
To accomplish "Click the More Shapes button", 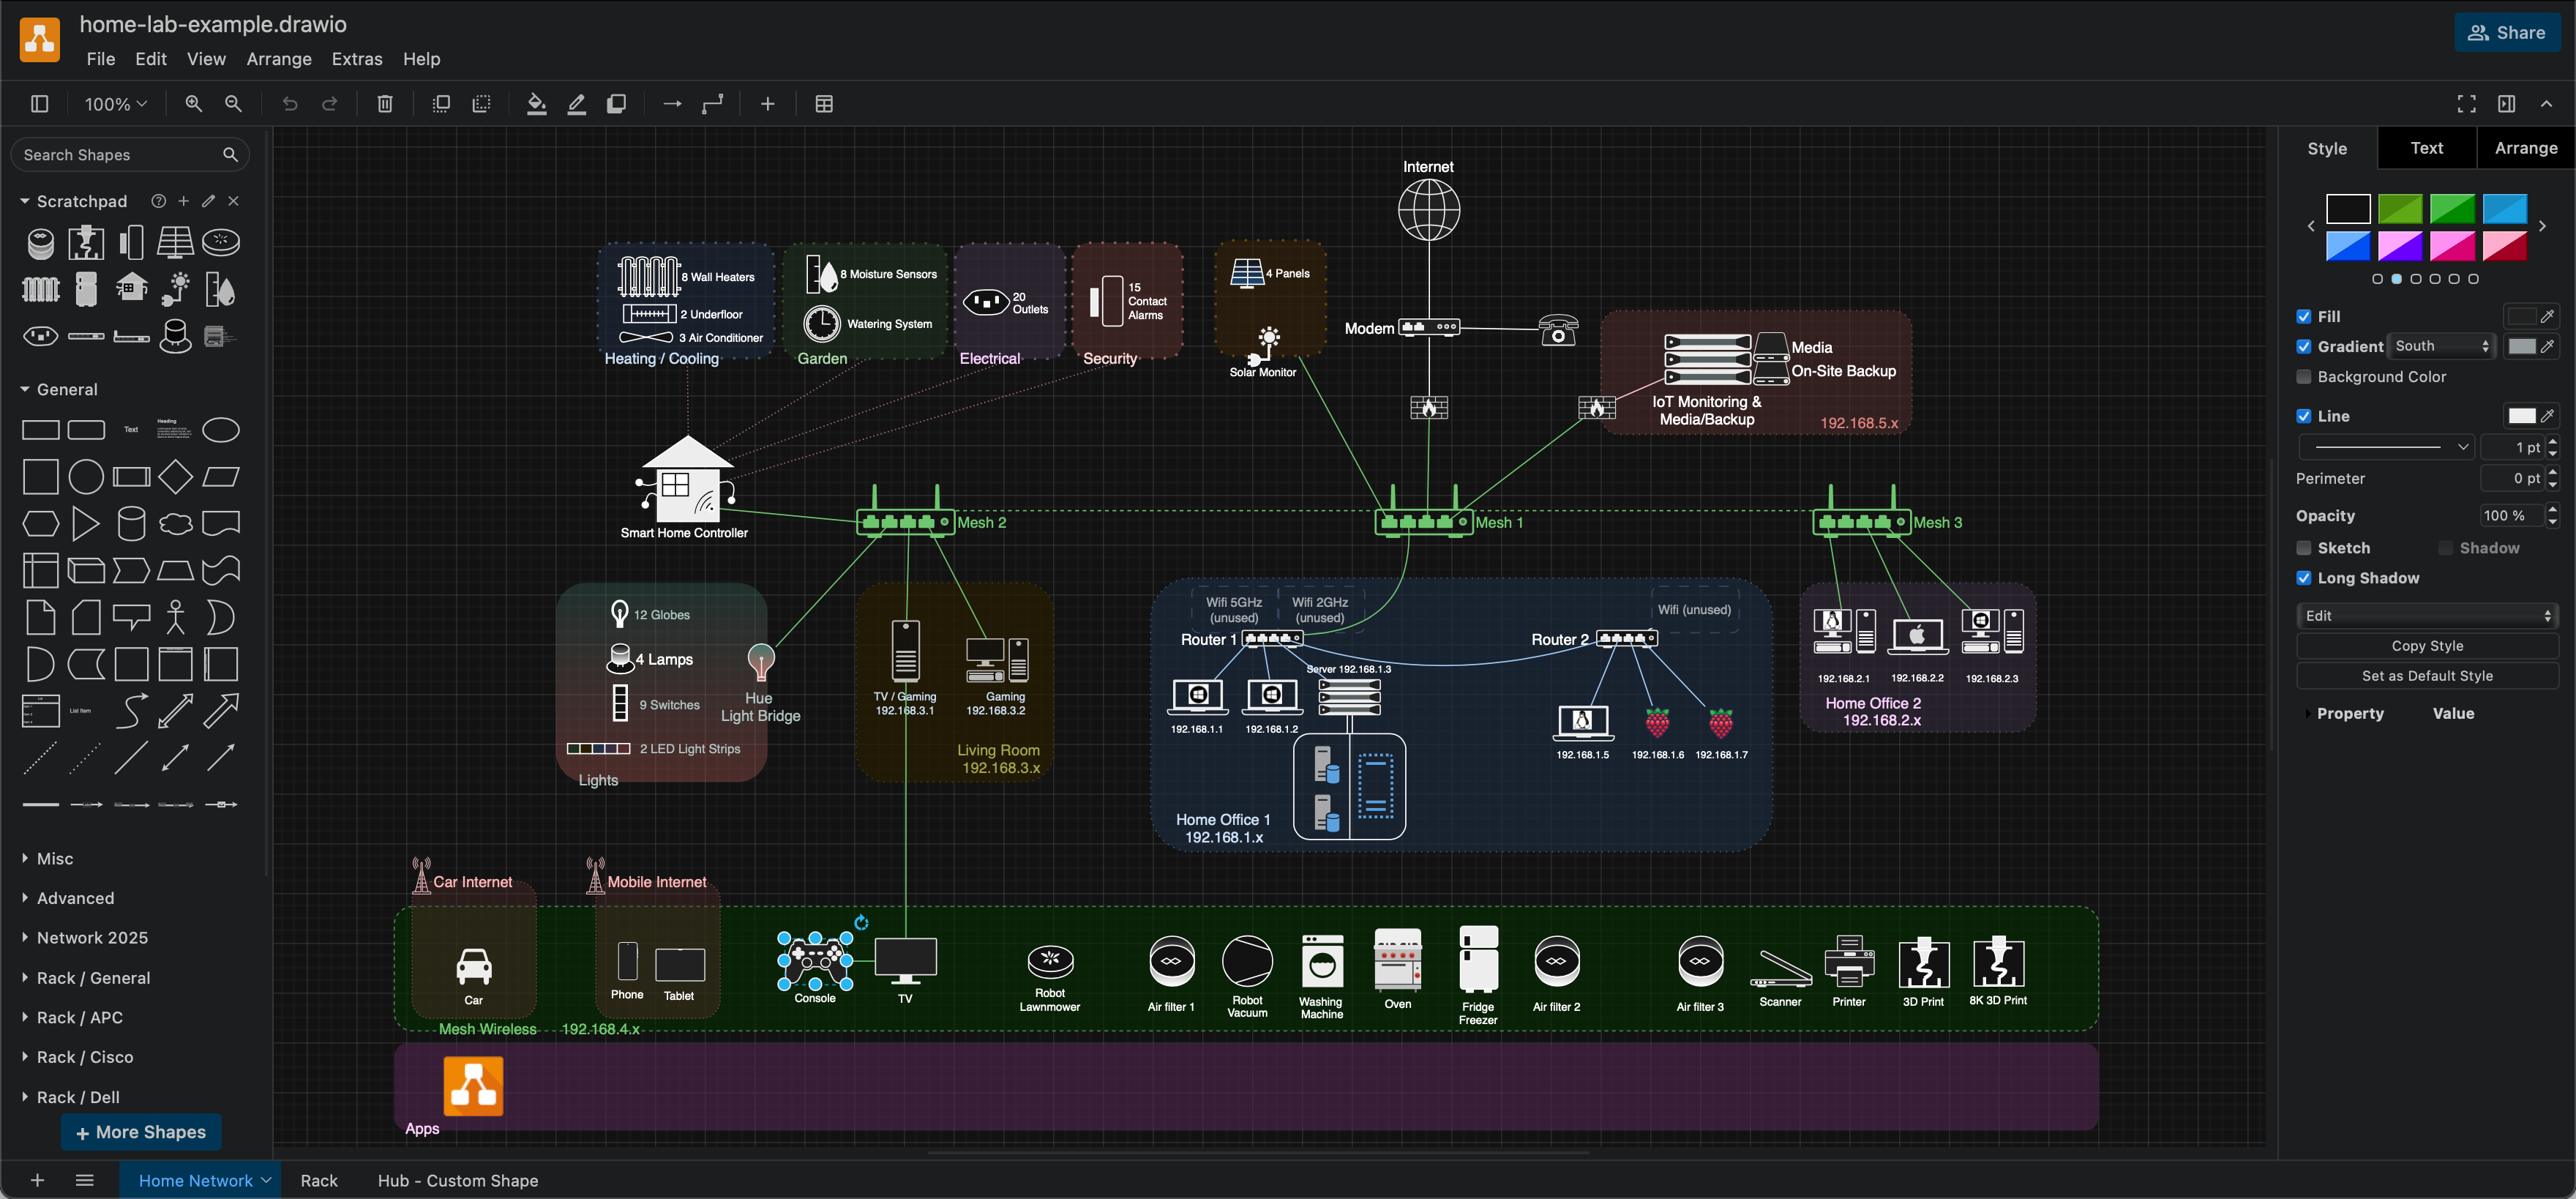I will [141, 1132].
